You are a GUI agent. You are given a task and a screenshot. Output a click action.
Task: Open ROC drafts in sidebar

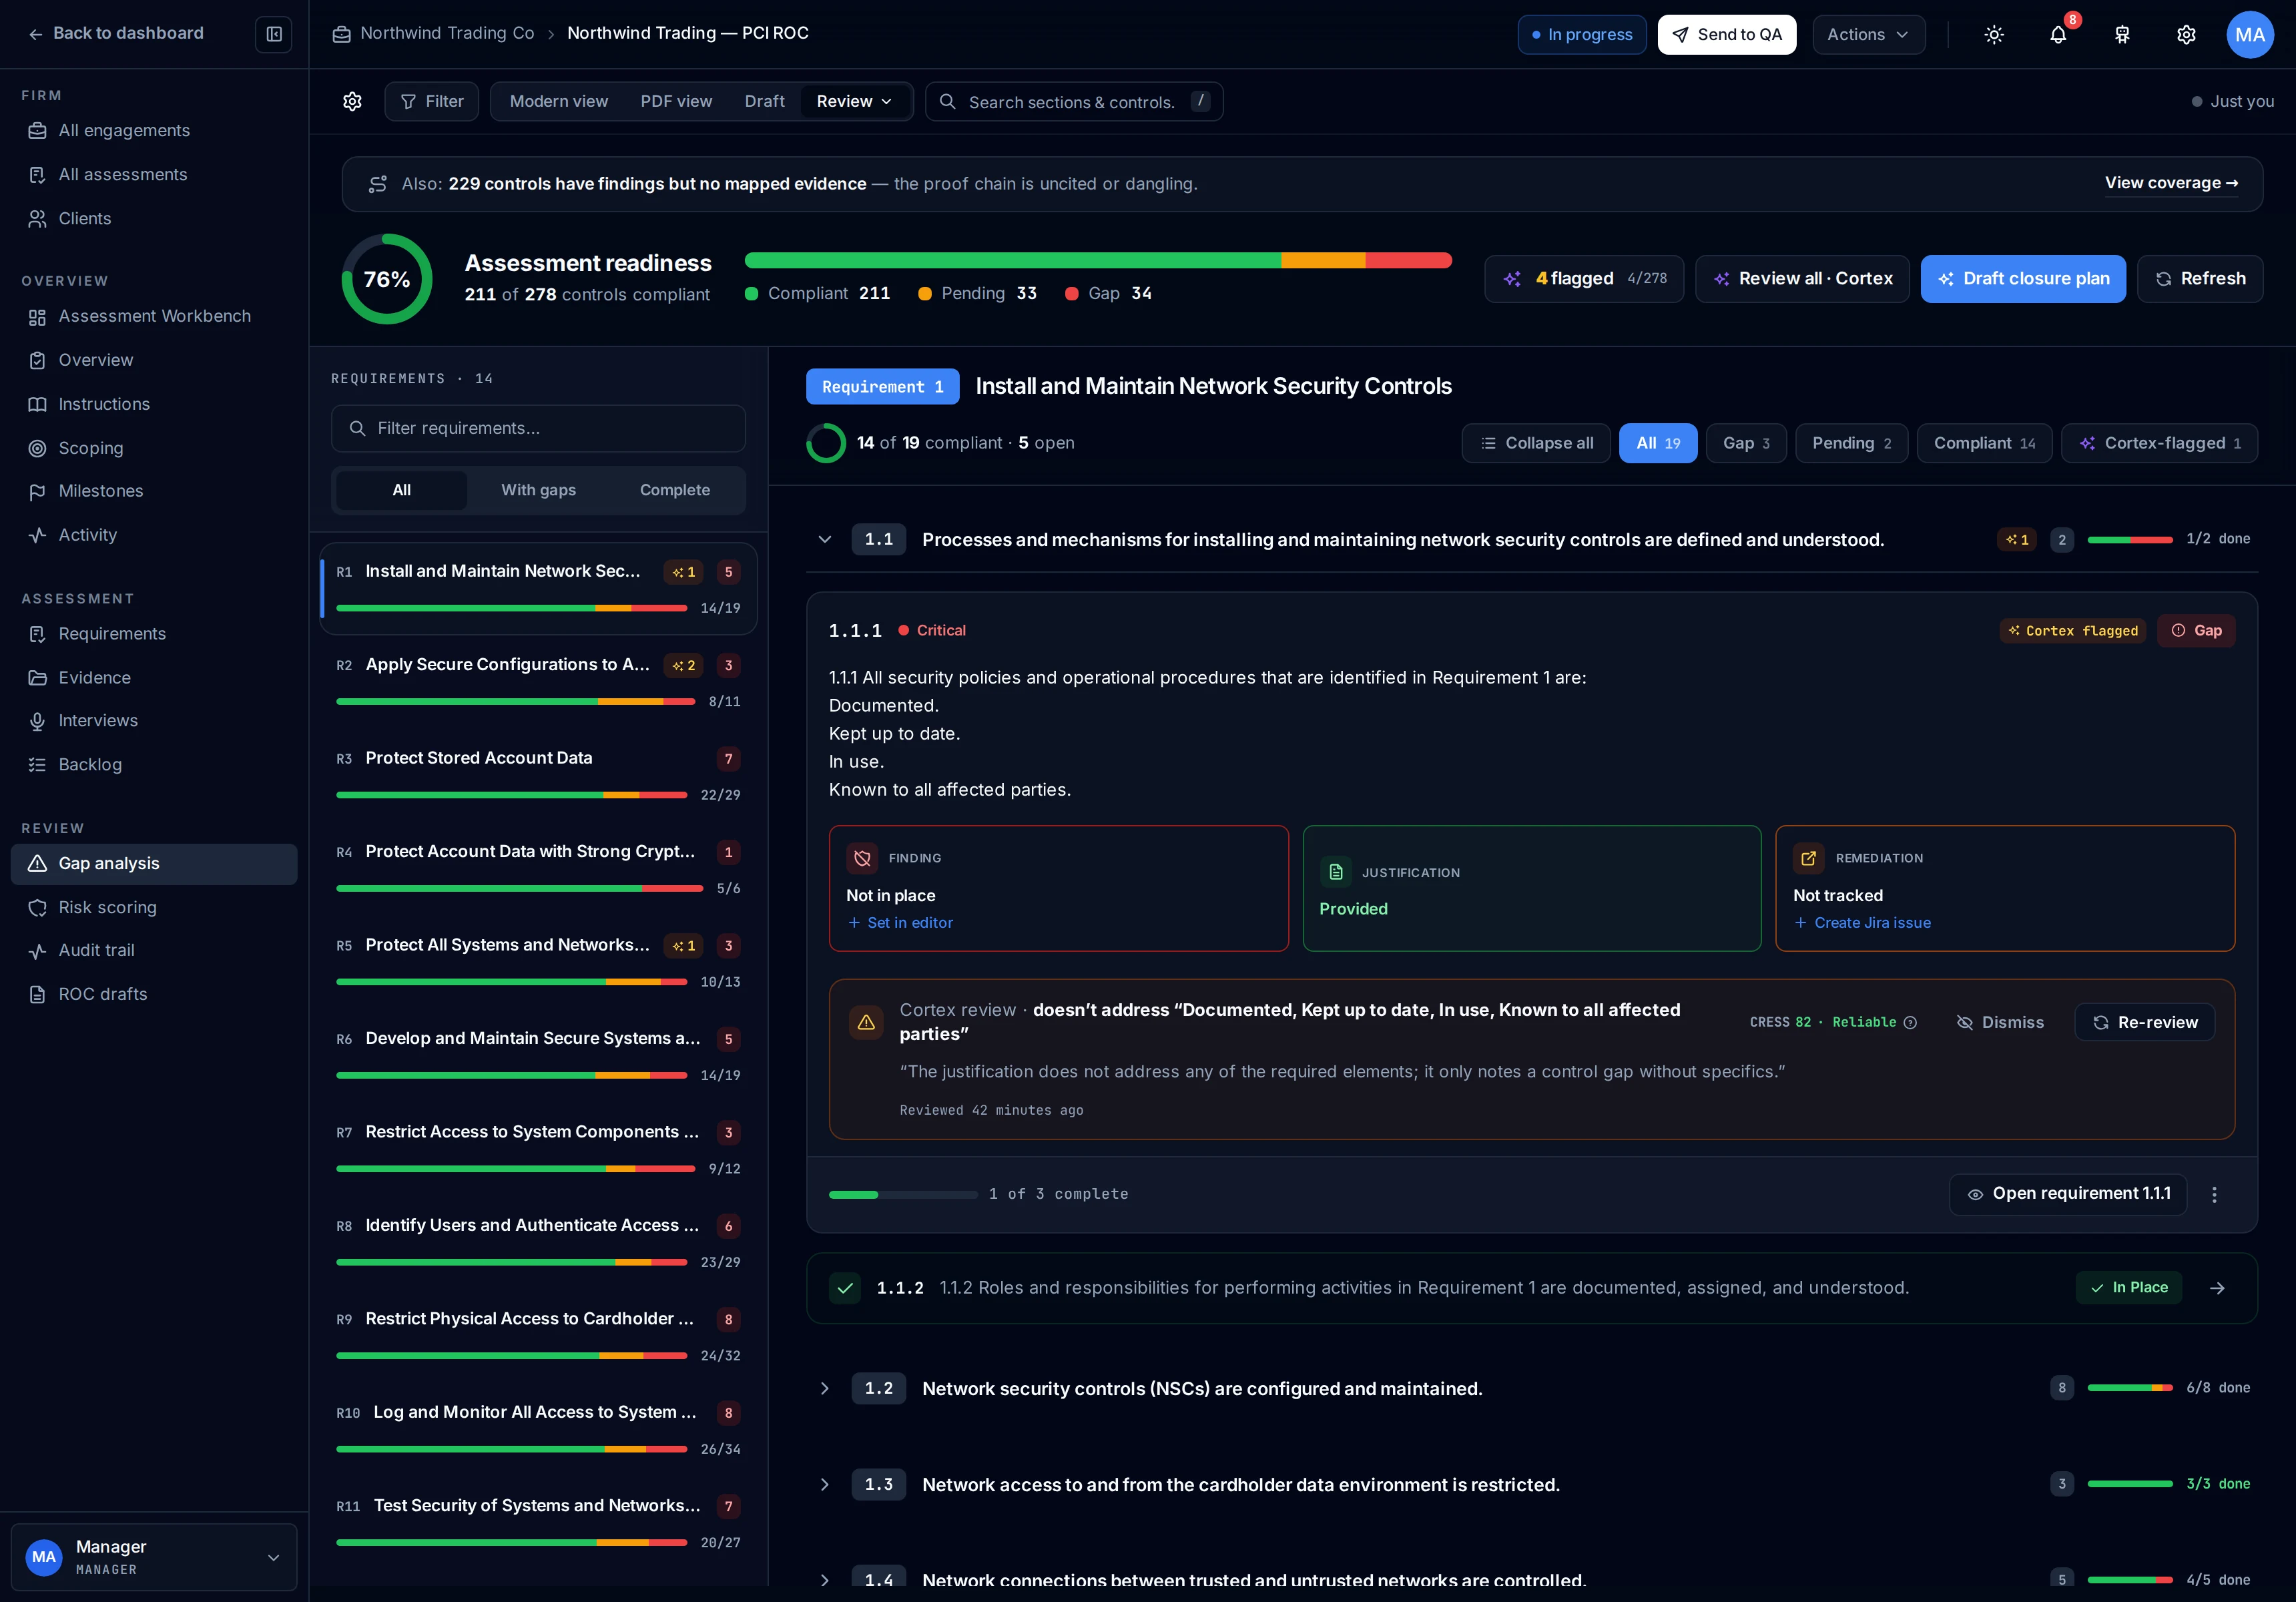pyautogui.click(x=154, y=994)
